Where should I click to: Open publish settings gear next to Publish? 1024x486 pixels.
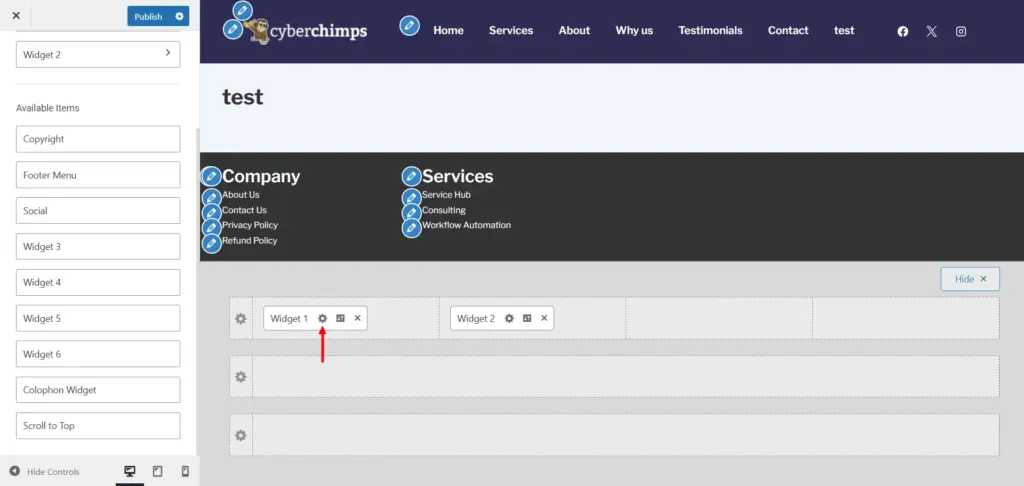tap(180, 16)
